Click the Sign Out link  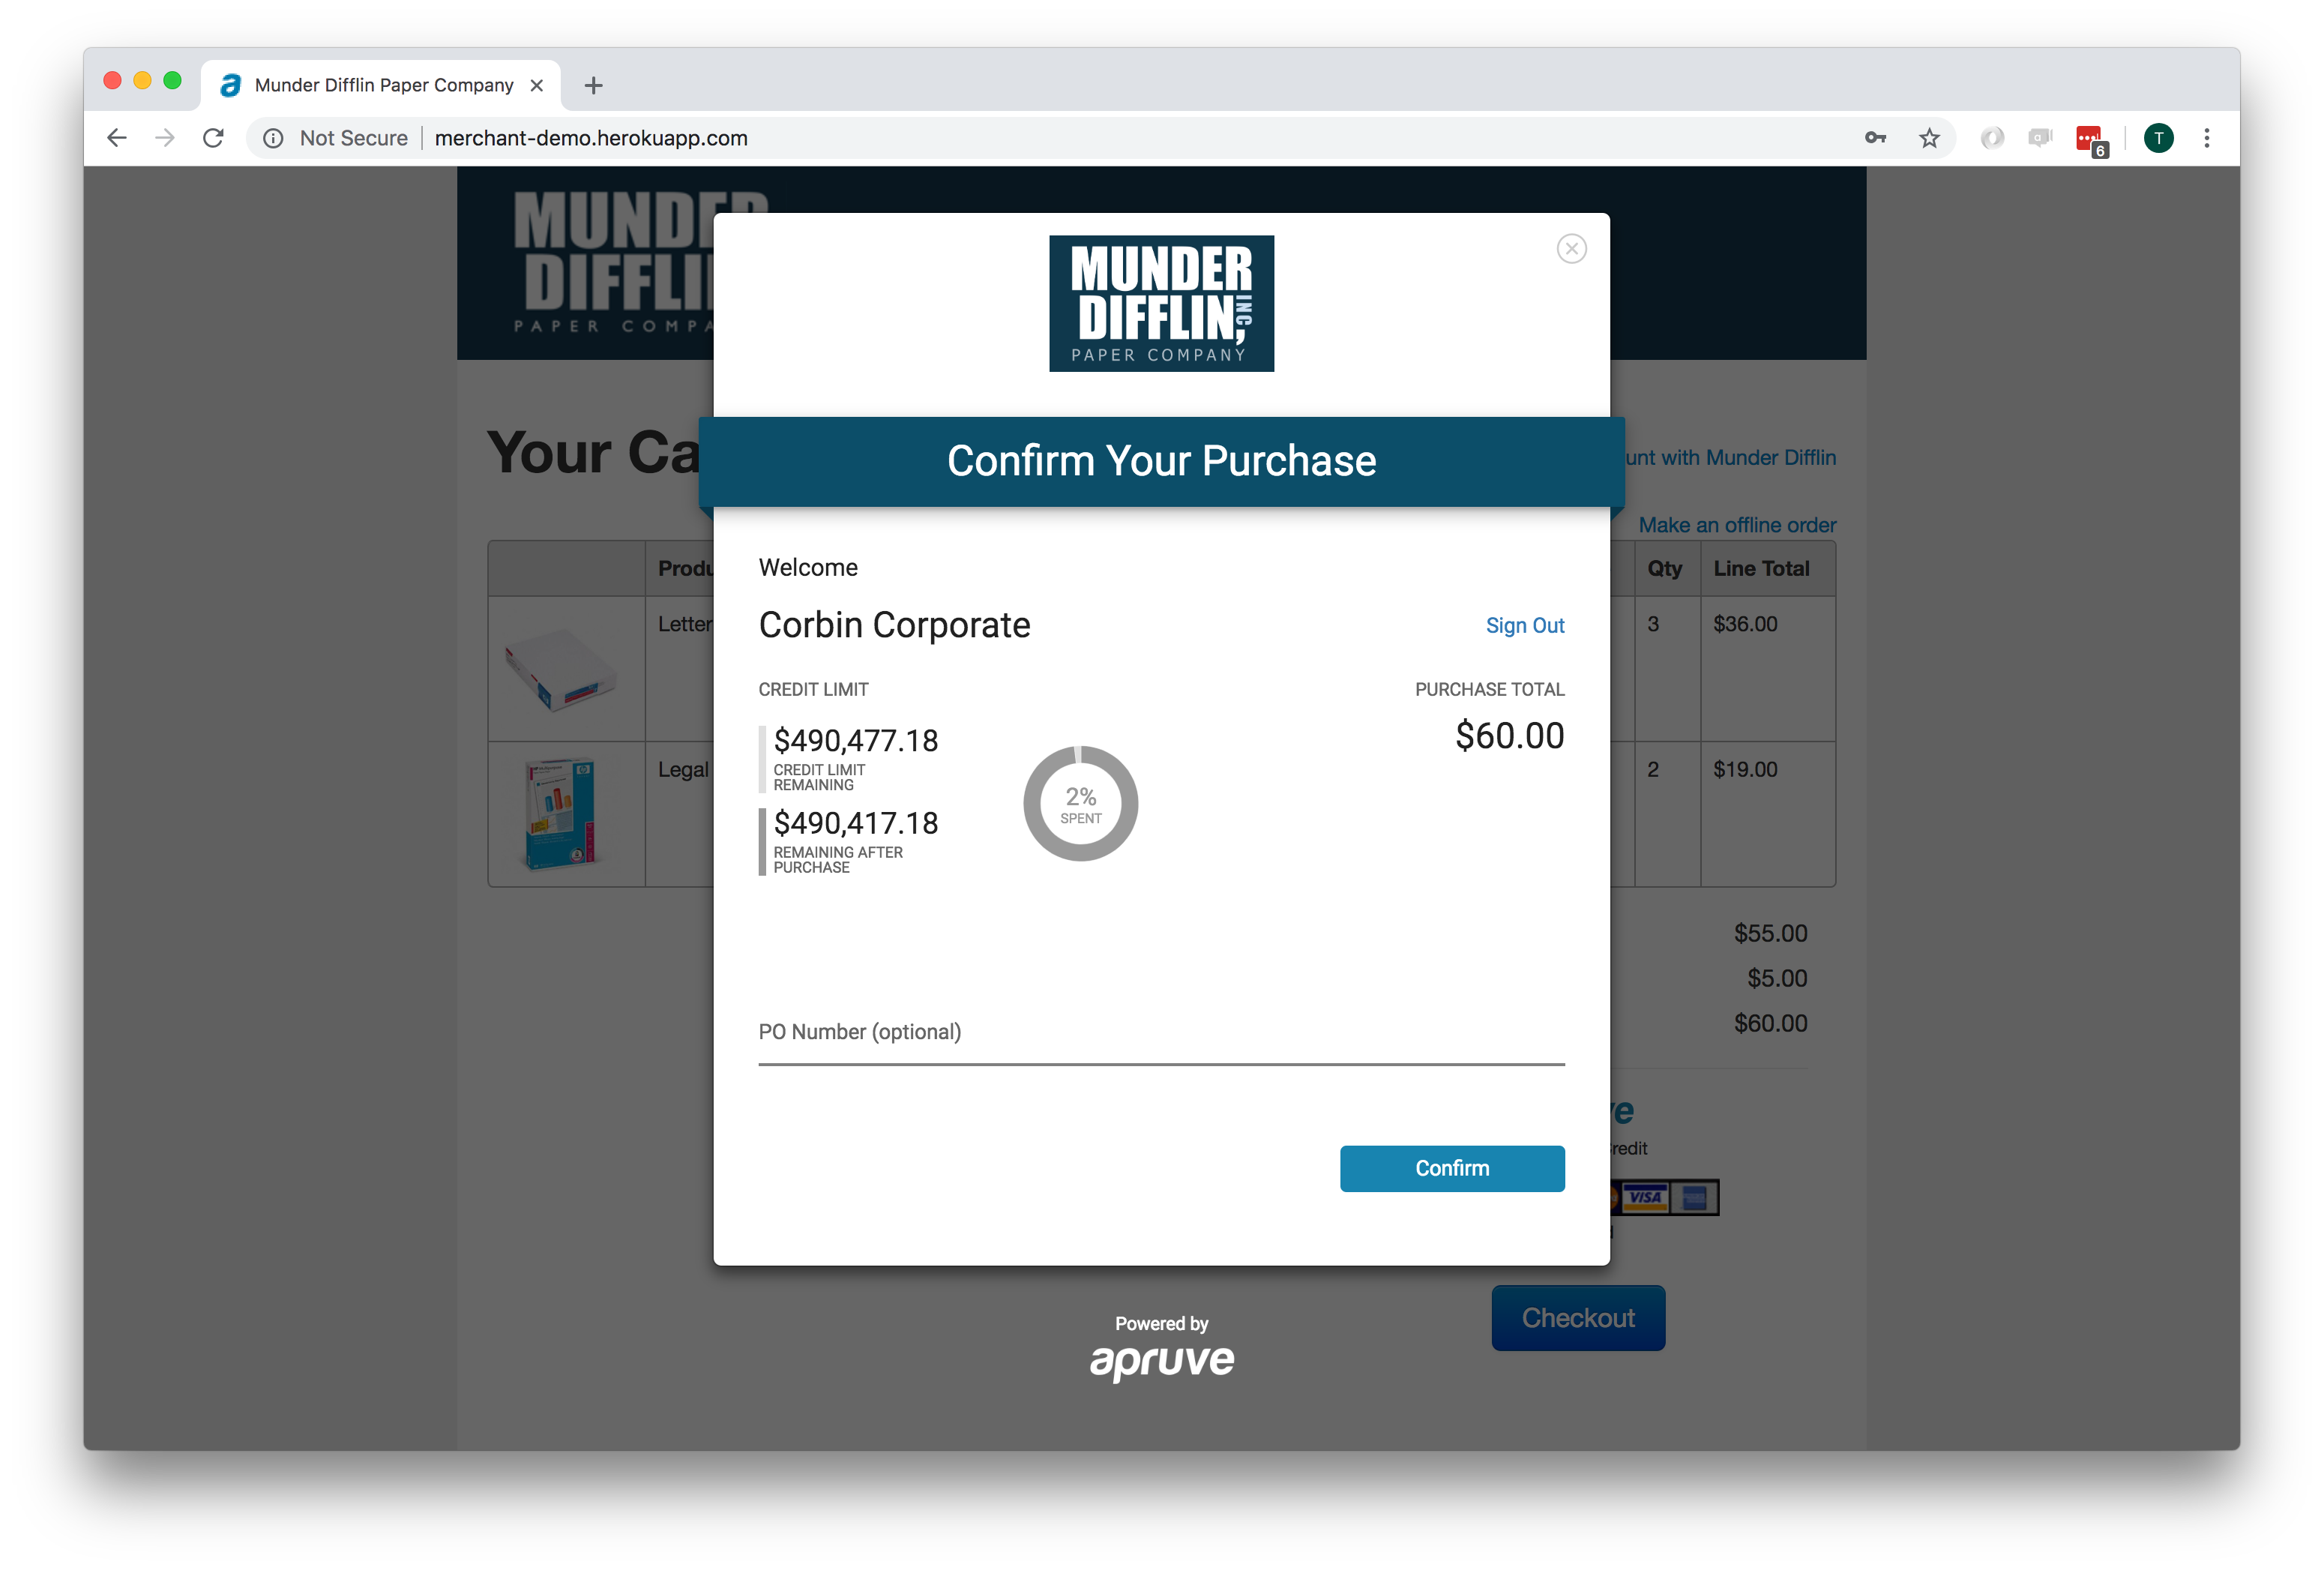coord(1524,625)
